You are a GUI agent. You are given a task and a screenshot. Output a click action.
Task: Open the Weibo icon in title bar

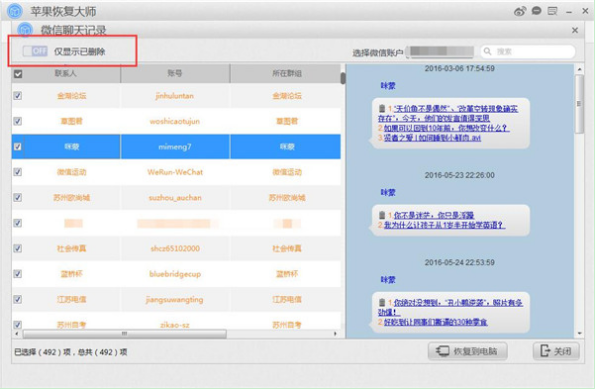pos(520,11)
